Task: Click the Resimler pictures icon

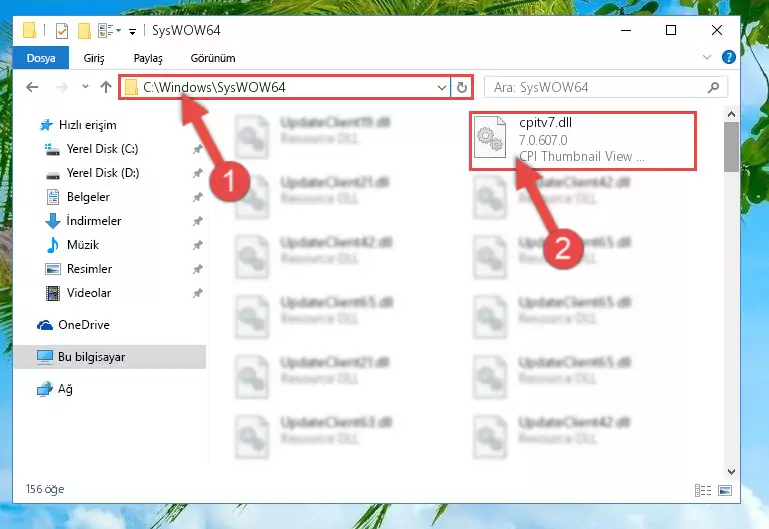Action: (52, 269)
